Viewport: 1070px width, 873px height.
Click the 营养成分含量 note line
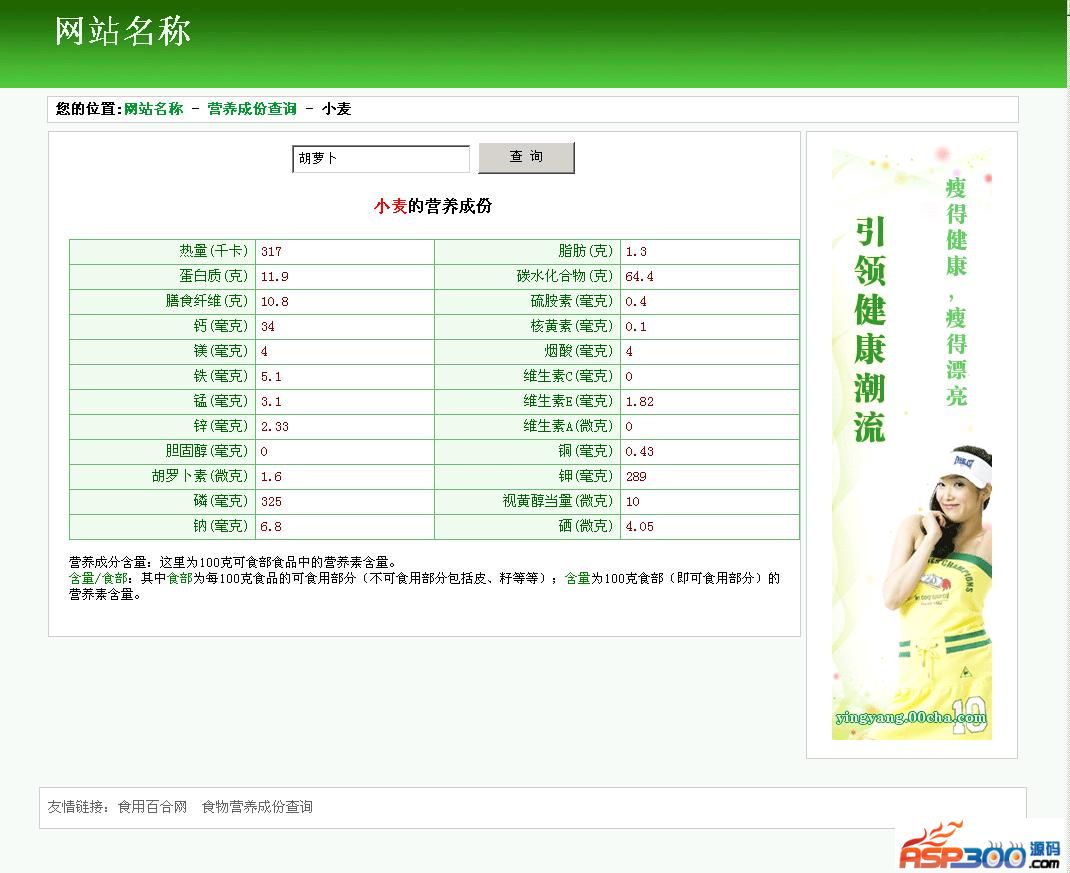pyautogui.click(x=232, y=562)
